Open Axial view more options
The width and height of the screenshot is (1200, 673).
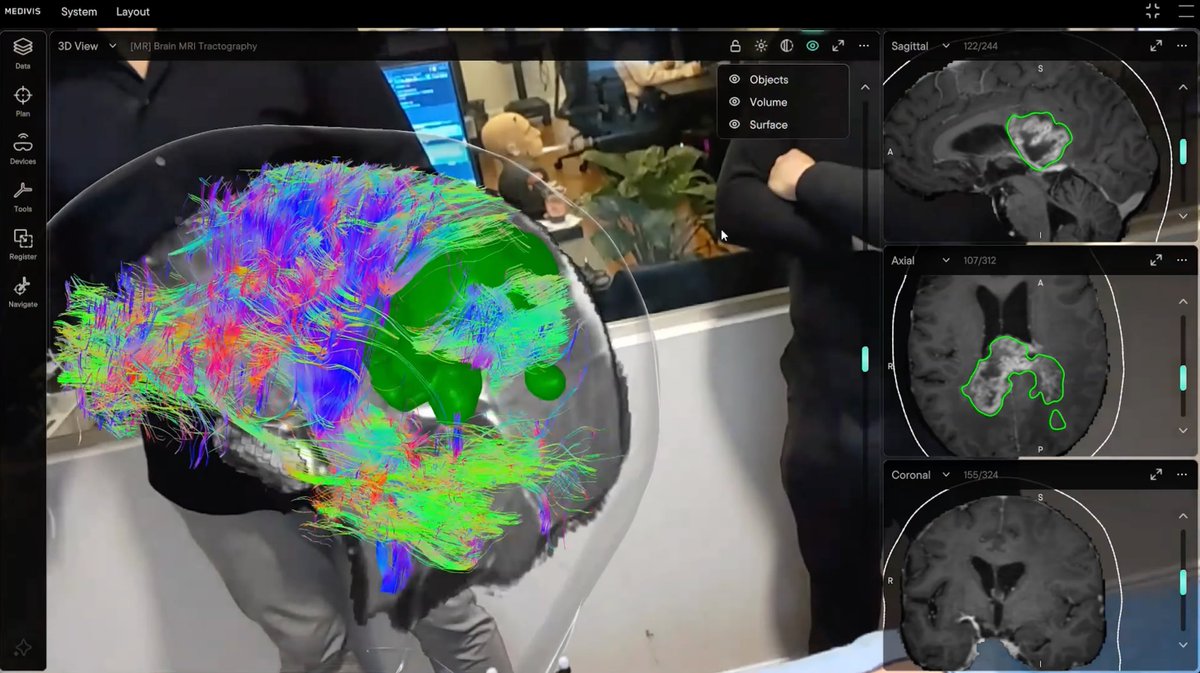pos(1182,260)
